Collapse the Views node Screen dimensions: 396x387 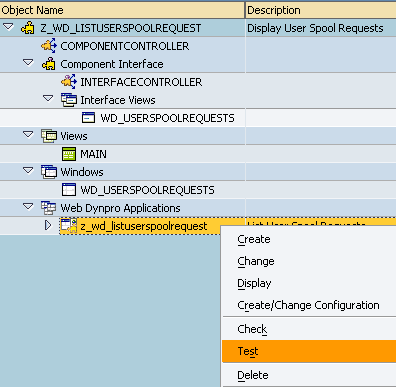coord(28,135)
